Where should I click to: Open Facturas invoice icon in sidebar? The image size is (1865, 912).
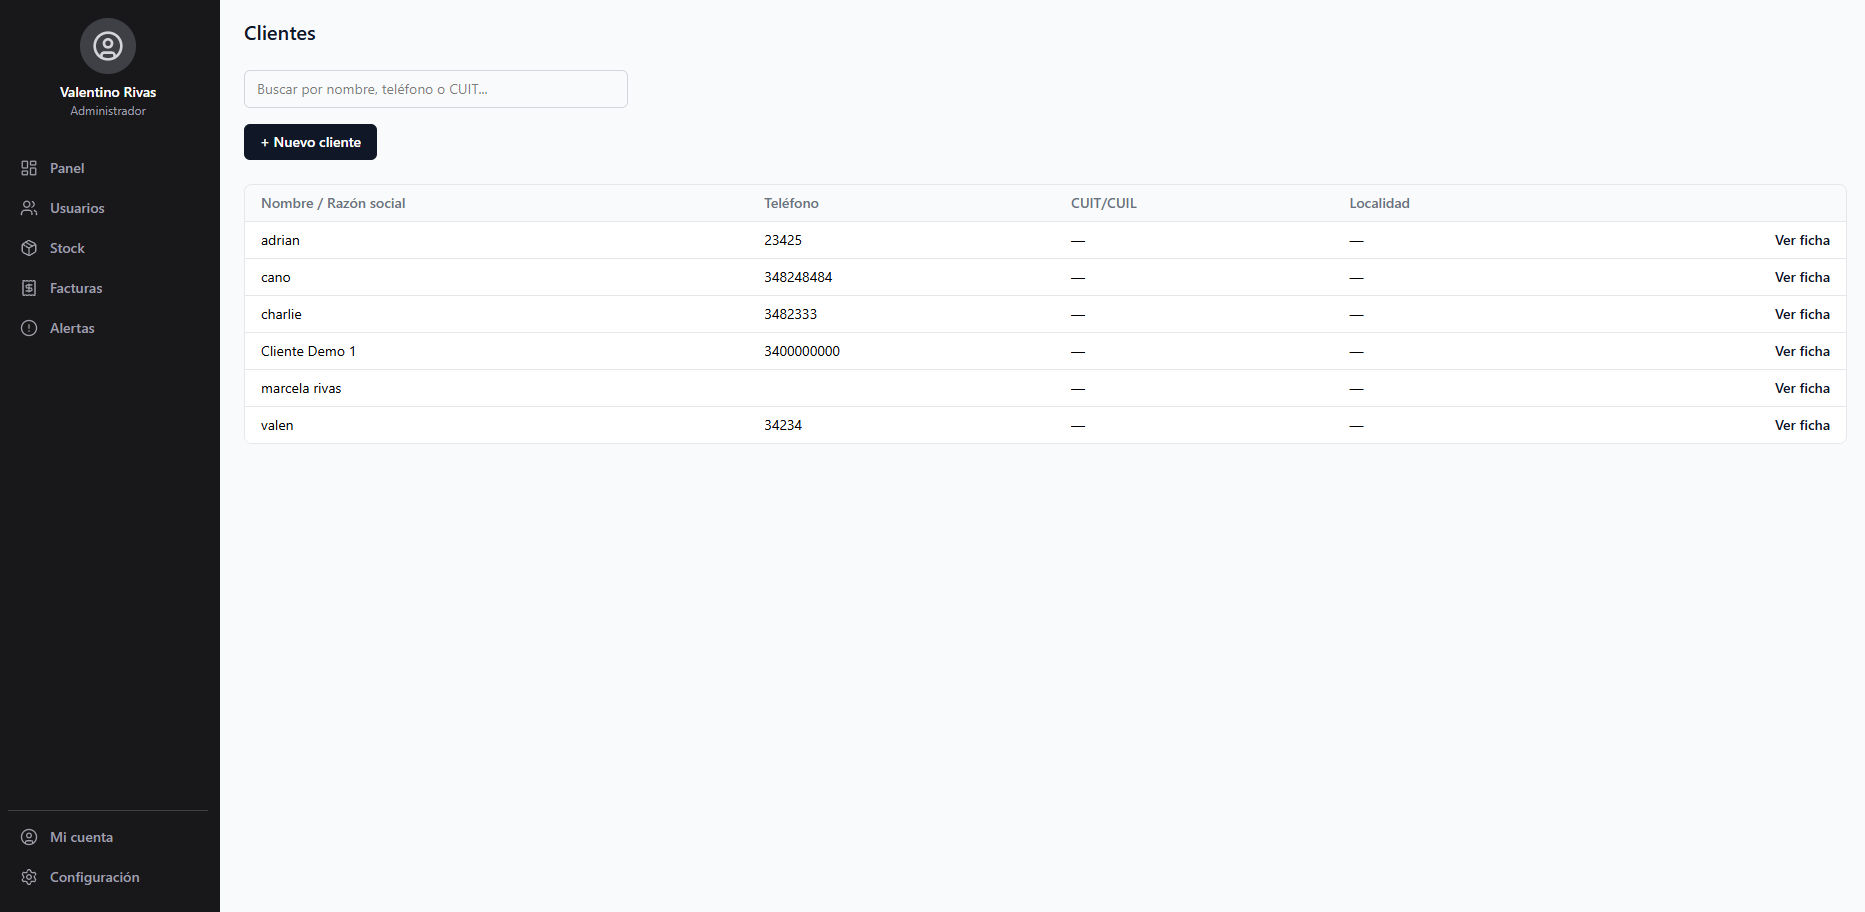pos(29,288)
